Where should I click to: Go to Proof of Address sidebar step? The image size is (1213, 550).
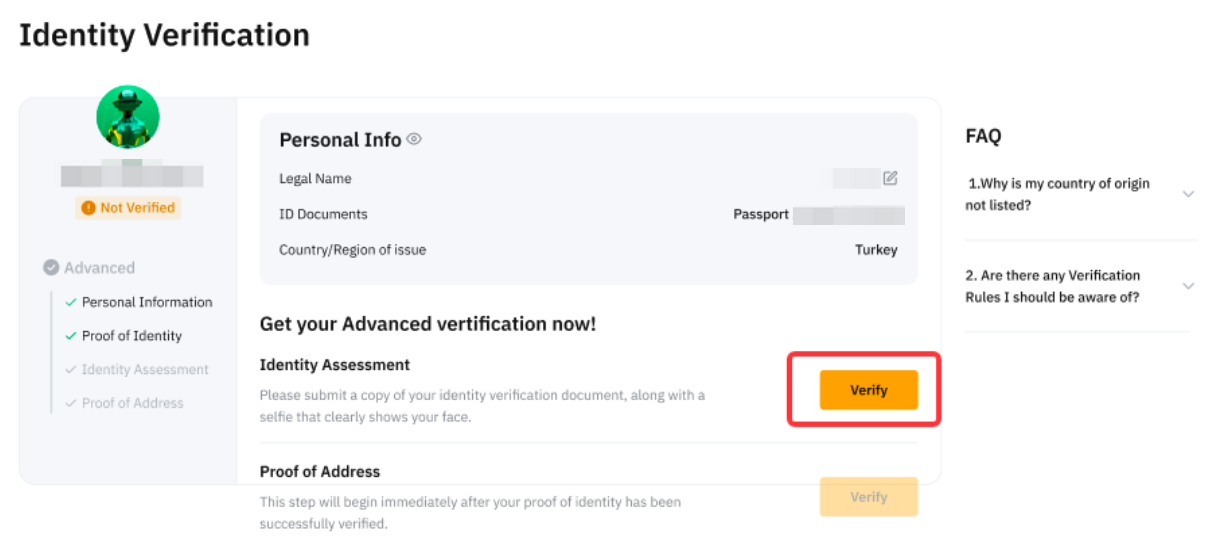coord(133,404)
